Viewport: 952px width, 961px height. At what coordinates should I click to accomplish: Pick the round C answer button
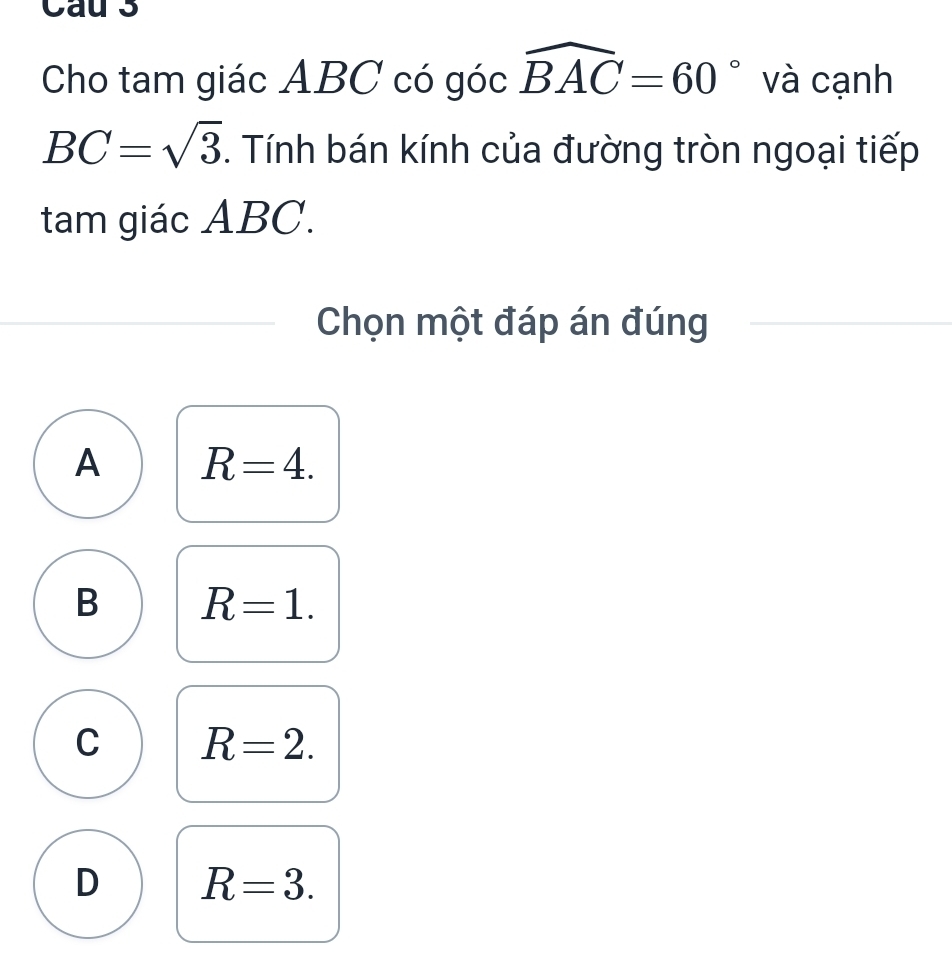88,743
